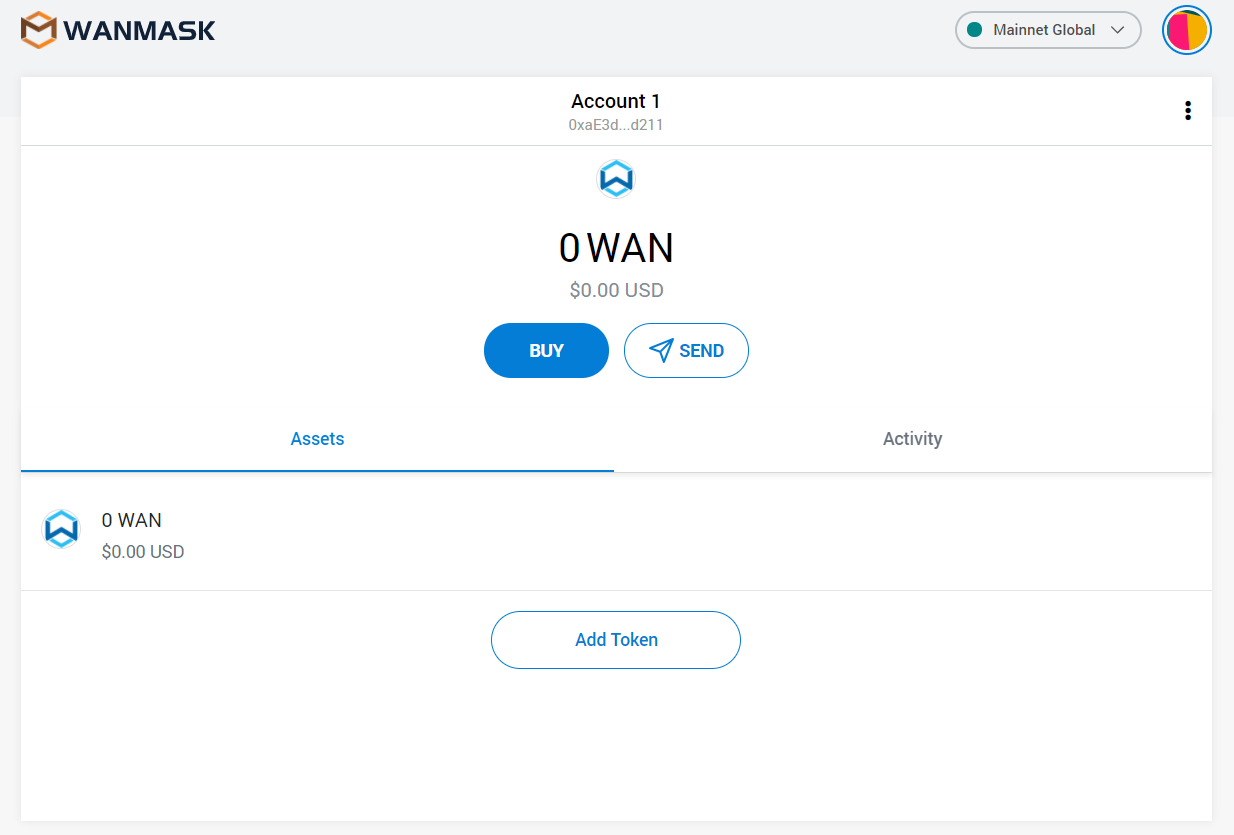This screenshot has height=835, width=1234.
Task: Click $0.00 USD in the asset row
Action: (143, 552)
